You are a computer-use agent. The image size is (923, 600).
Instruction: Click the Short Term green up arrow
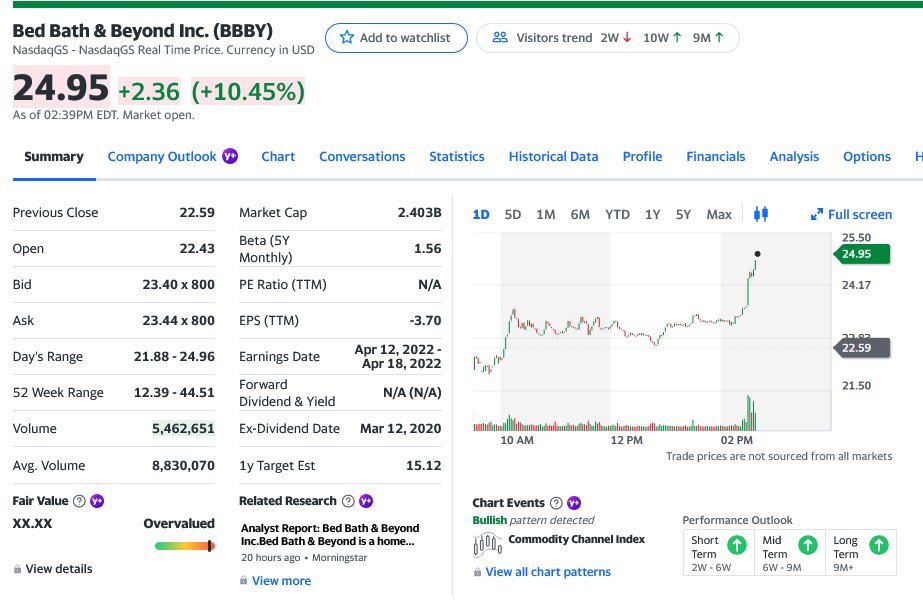pos(736,545)
